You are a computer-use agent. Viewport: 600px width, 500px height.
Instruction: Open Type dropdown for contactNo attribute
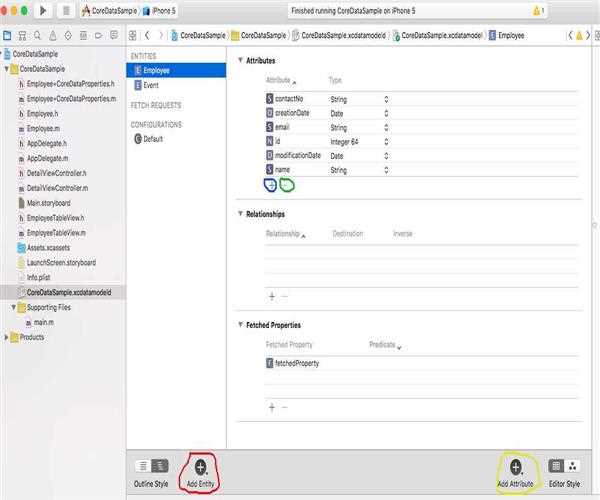tap(386, 99)
